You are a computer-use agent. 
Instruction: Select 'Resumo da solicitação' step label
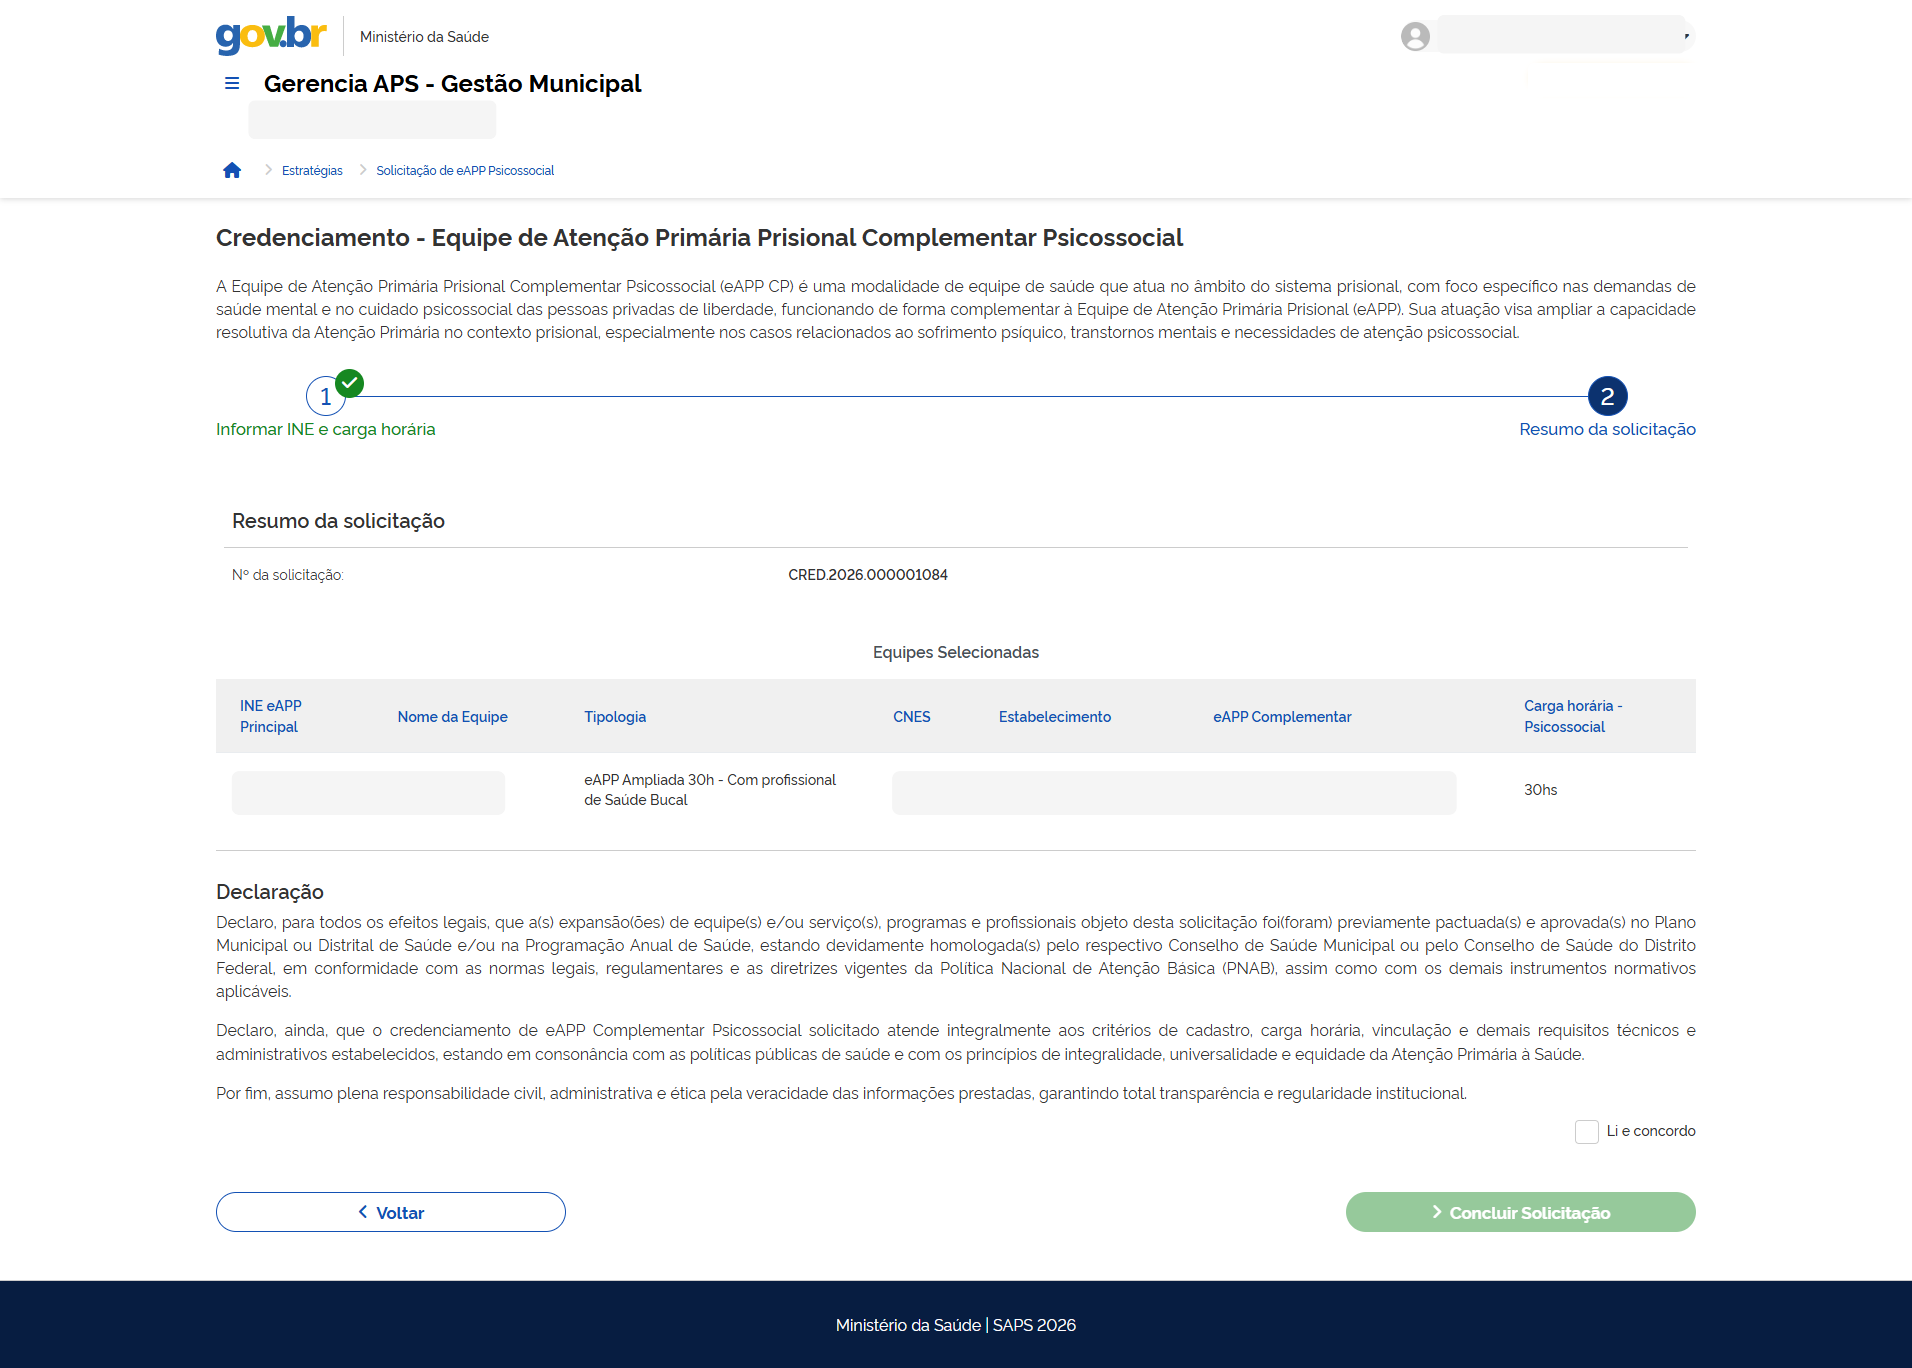(1607, 429)
